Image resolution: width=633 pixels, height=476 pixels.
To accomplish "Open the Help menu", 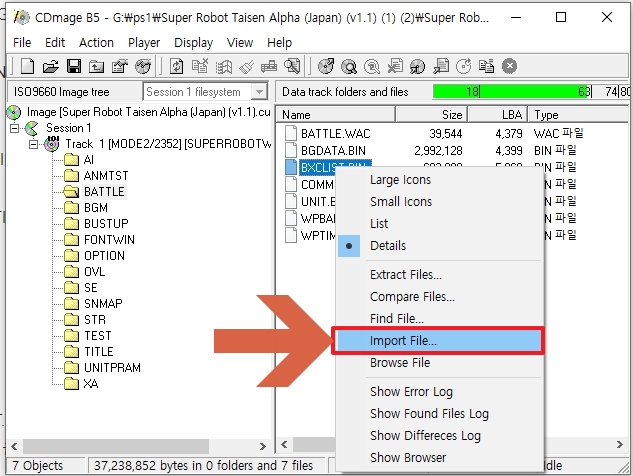I will 279,42.
